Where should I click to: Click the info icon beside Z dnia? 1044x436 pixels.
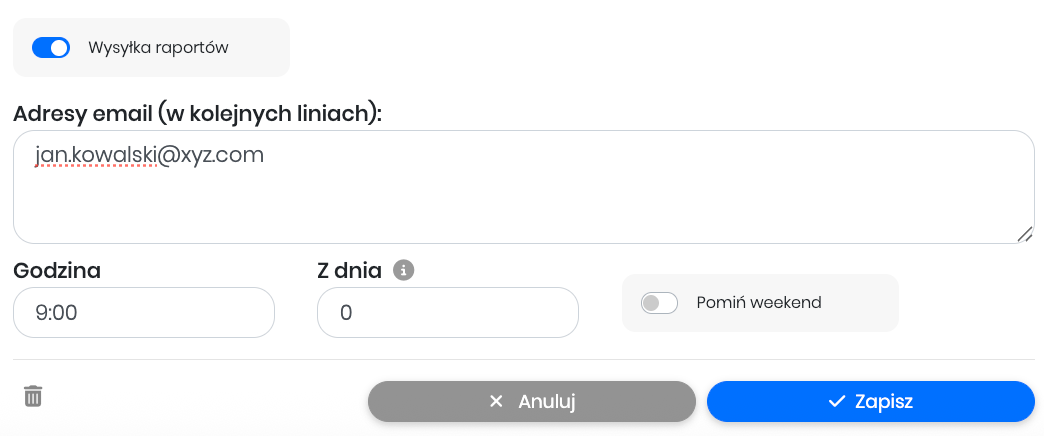[403, 270]
